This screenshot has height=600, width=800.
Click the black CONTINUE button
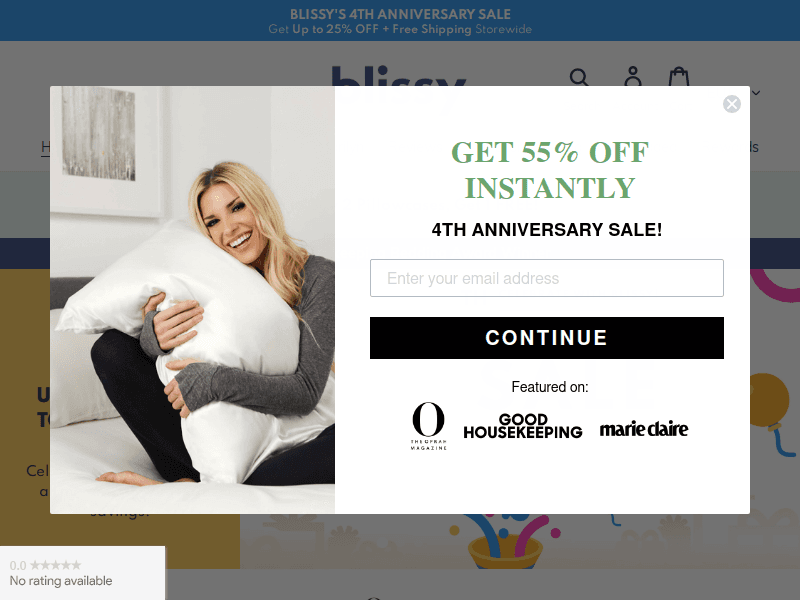[546, 338]
